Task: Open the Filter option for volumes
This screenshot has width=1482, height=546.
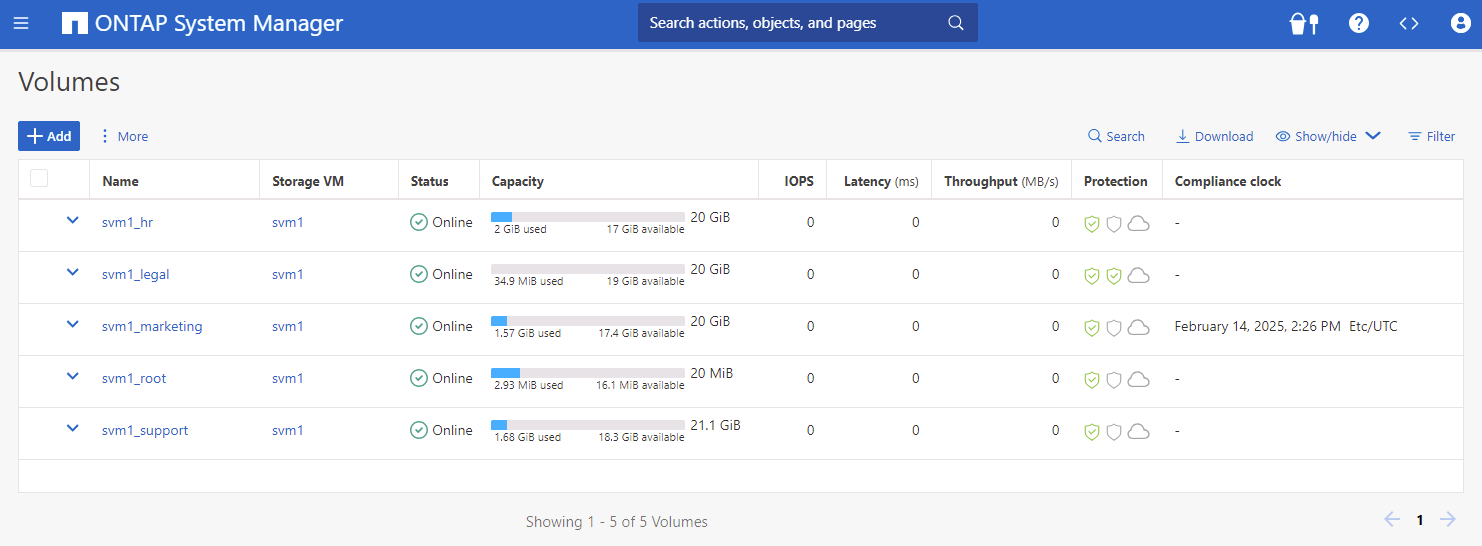Action: tap(1431, 136)
